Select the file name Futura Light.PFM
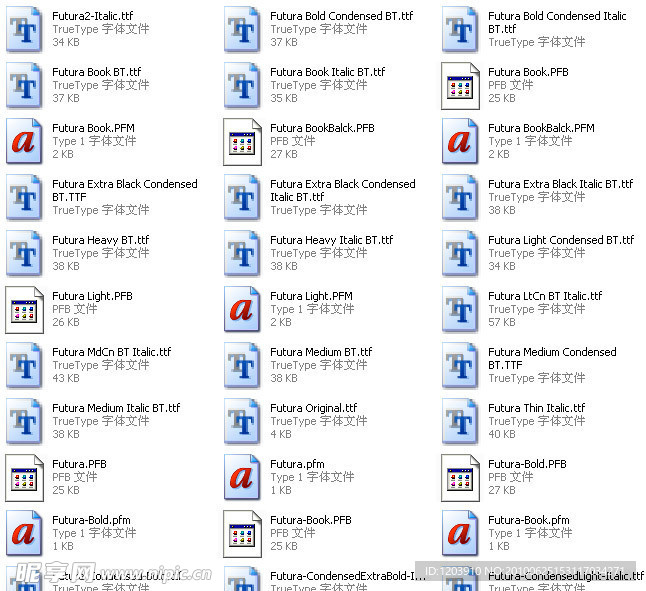This screenshot has width=646, height=591. pos(311,296)
